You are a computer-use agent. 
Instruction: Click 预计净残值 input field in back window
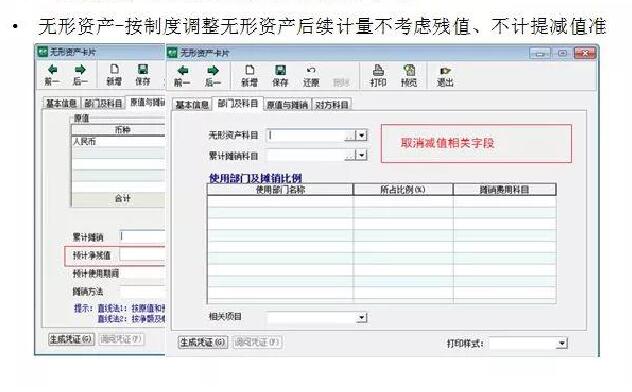pos(143,255)
